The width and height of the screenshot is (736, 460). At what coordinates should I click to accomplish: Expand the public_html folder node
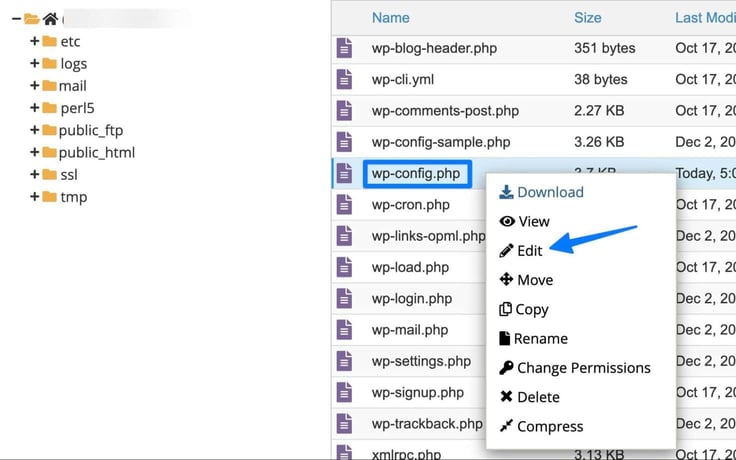click(x=34, y=152)
